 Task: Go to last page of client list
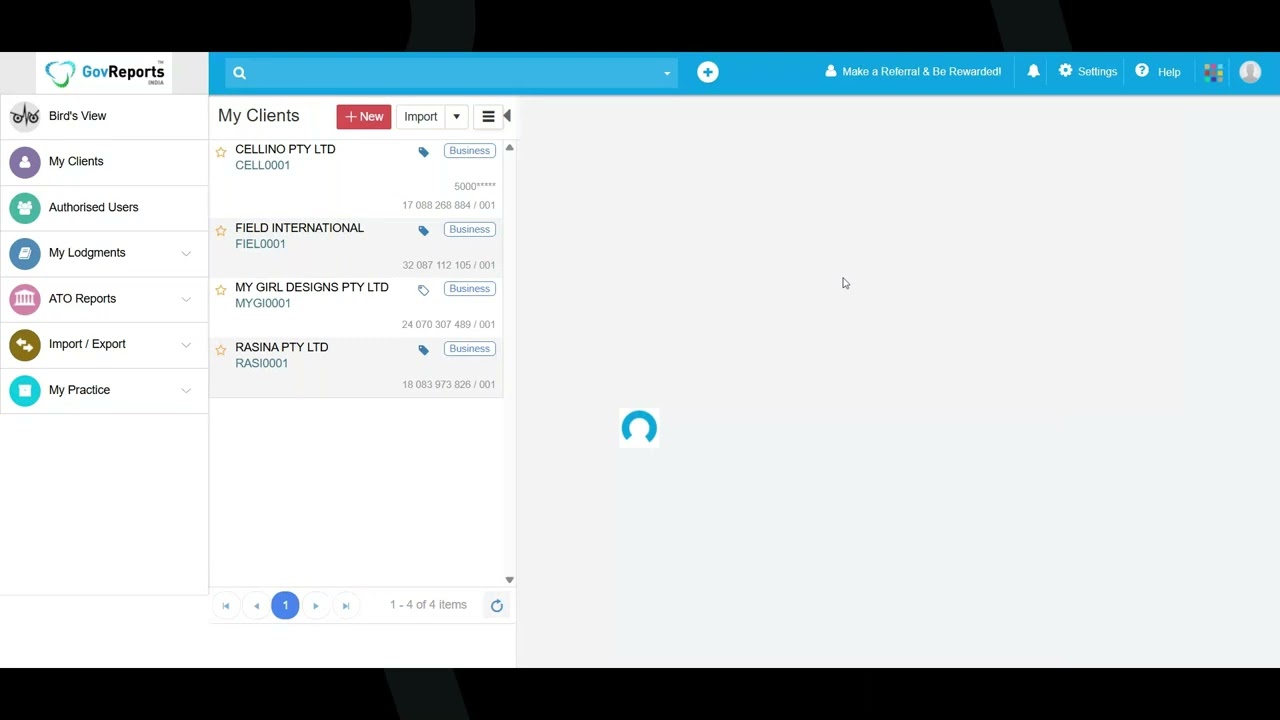(x=345, y=606)
